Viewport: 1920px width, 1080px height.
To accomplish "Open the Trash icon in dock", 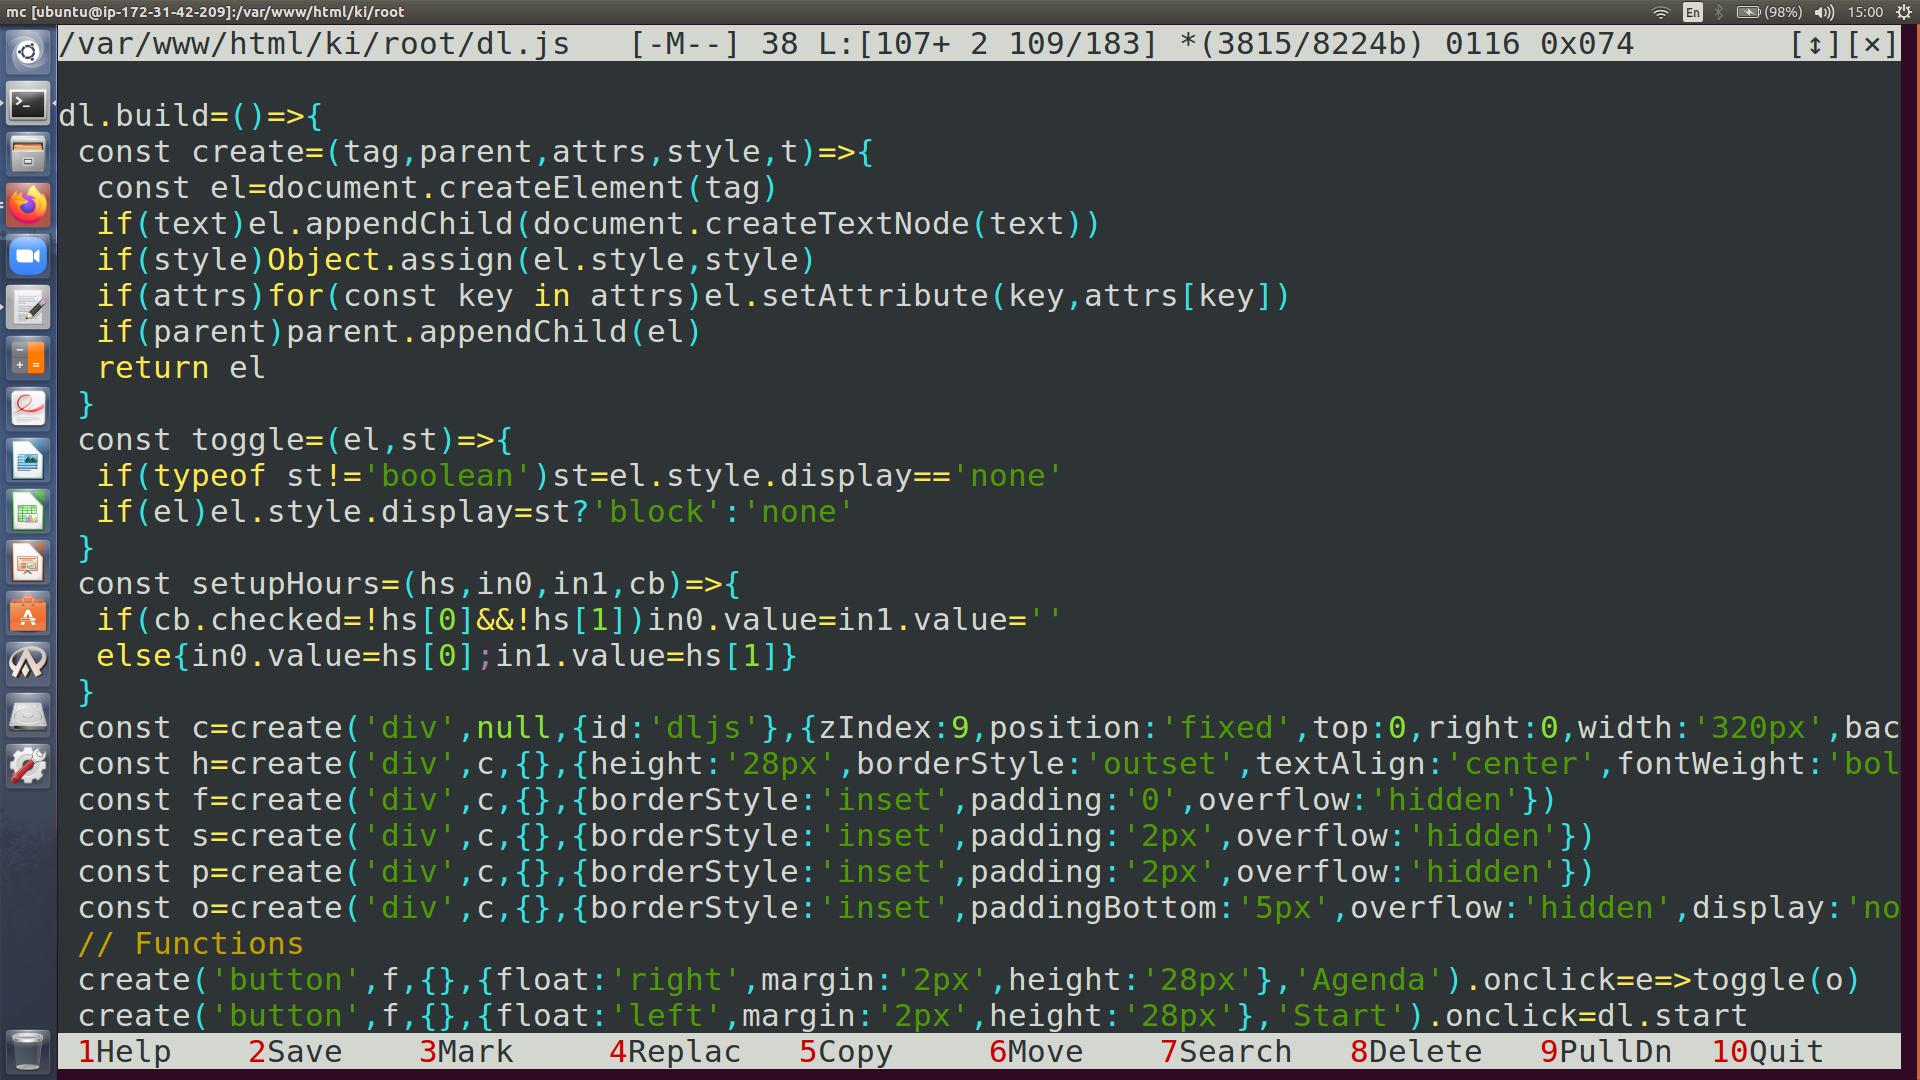I will pyautogui.click(x=28, y=1050).
